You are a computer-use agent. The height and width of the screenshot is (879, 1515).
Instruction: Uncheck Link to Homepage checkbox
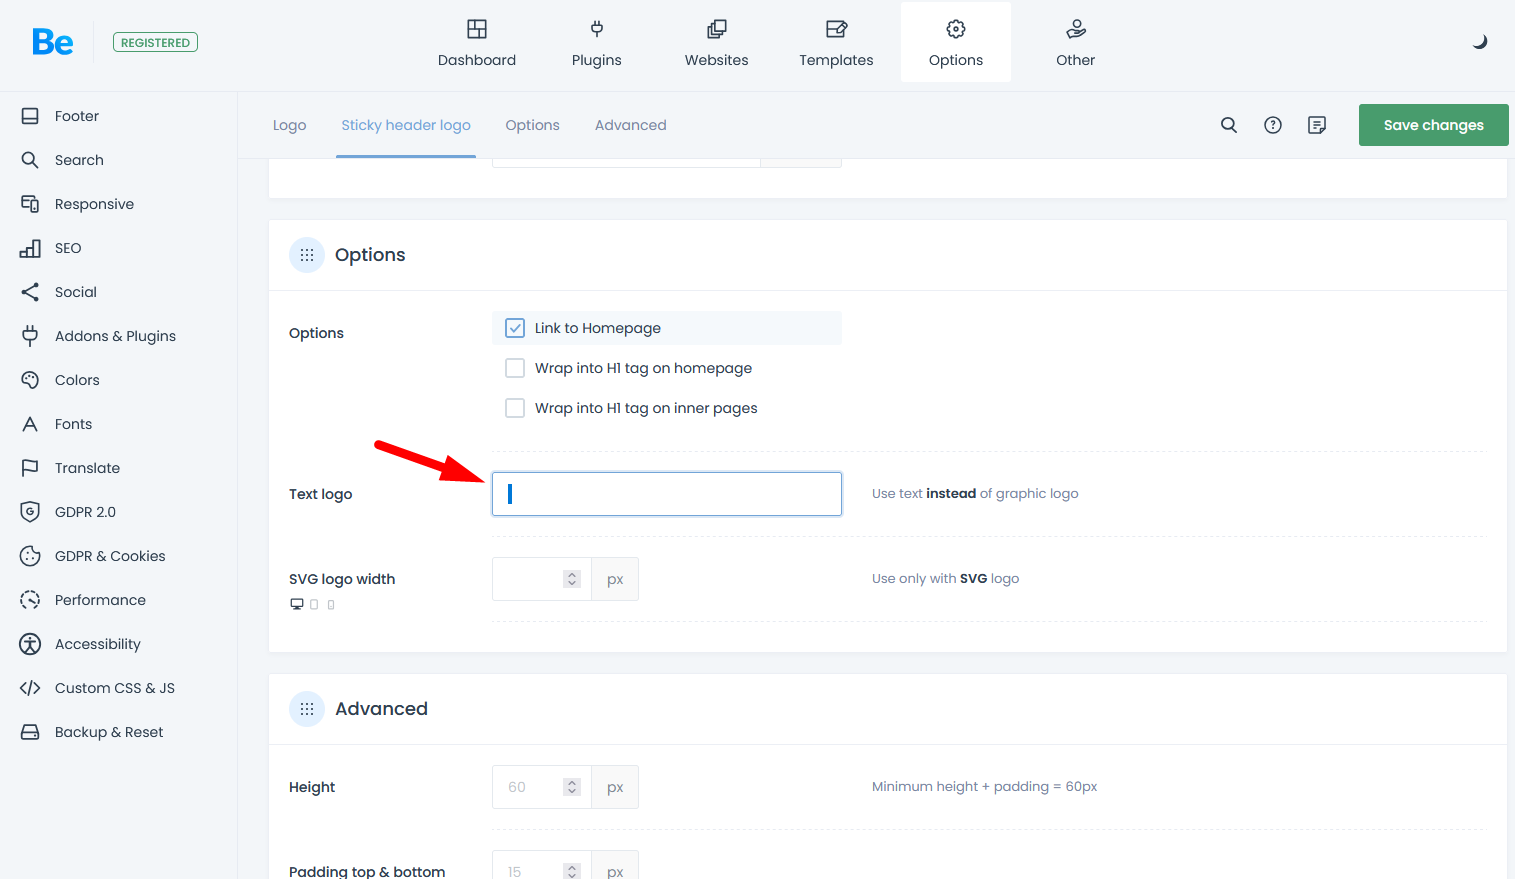pyautogui.click(x=515, y=328)
